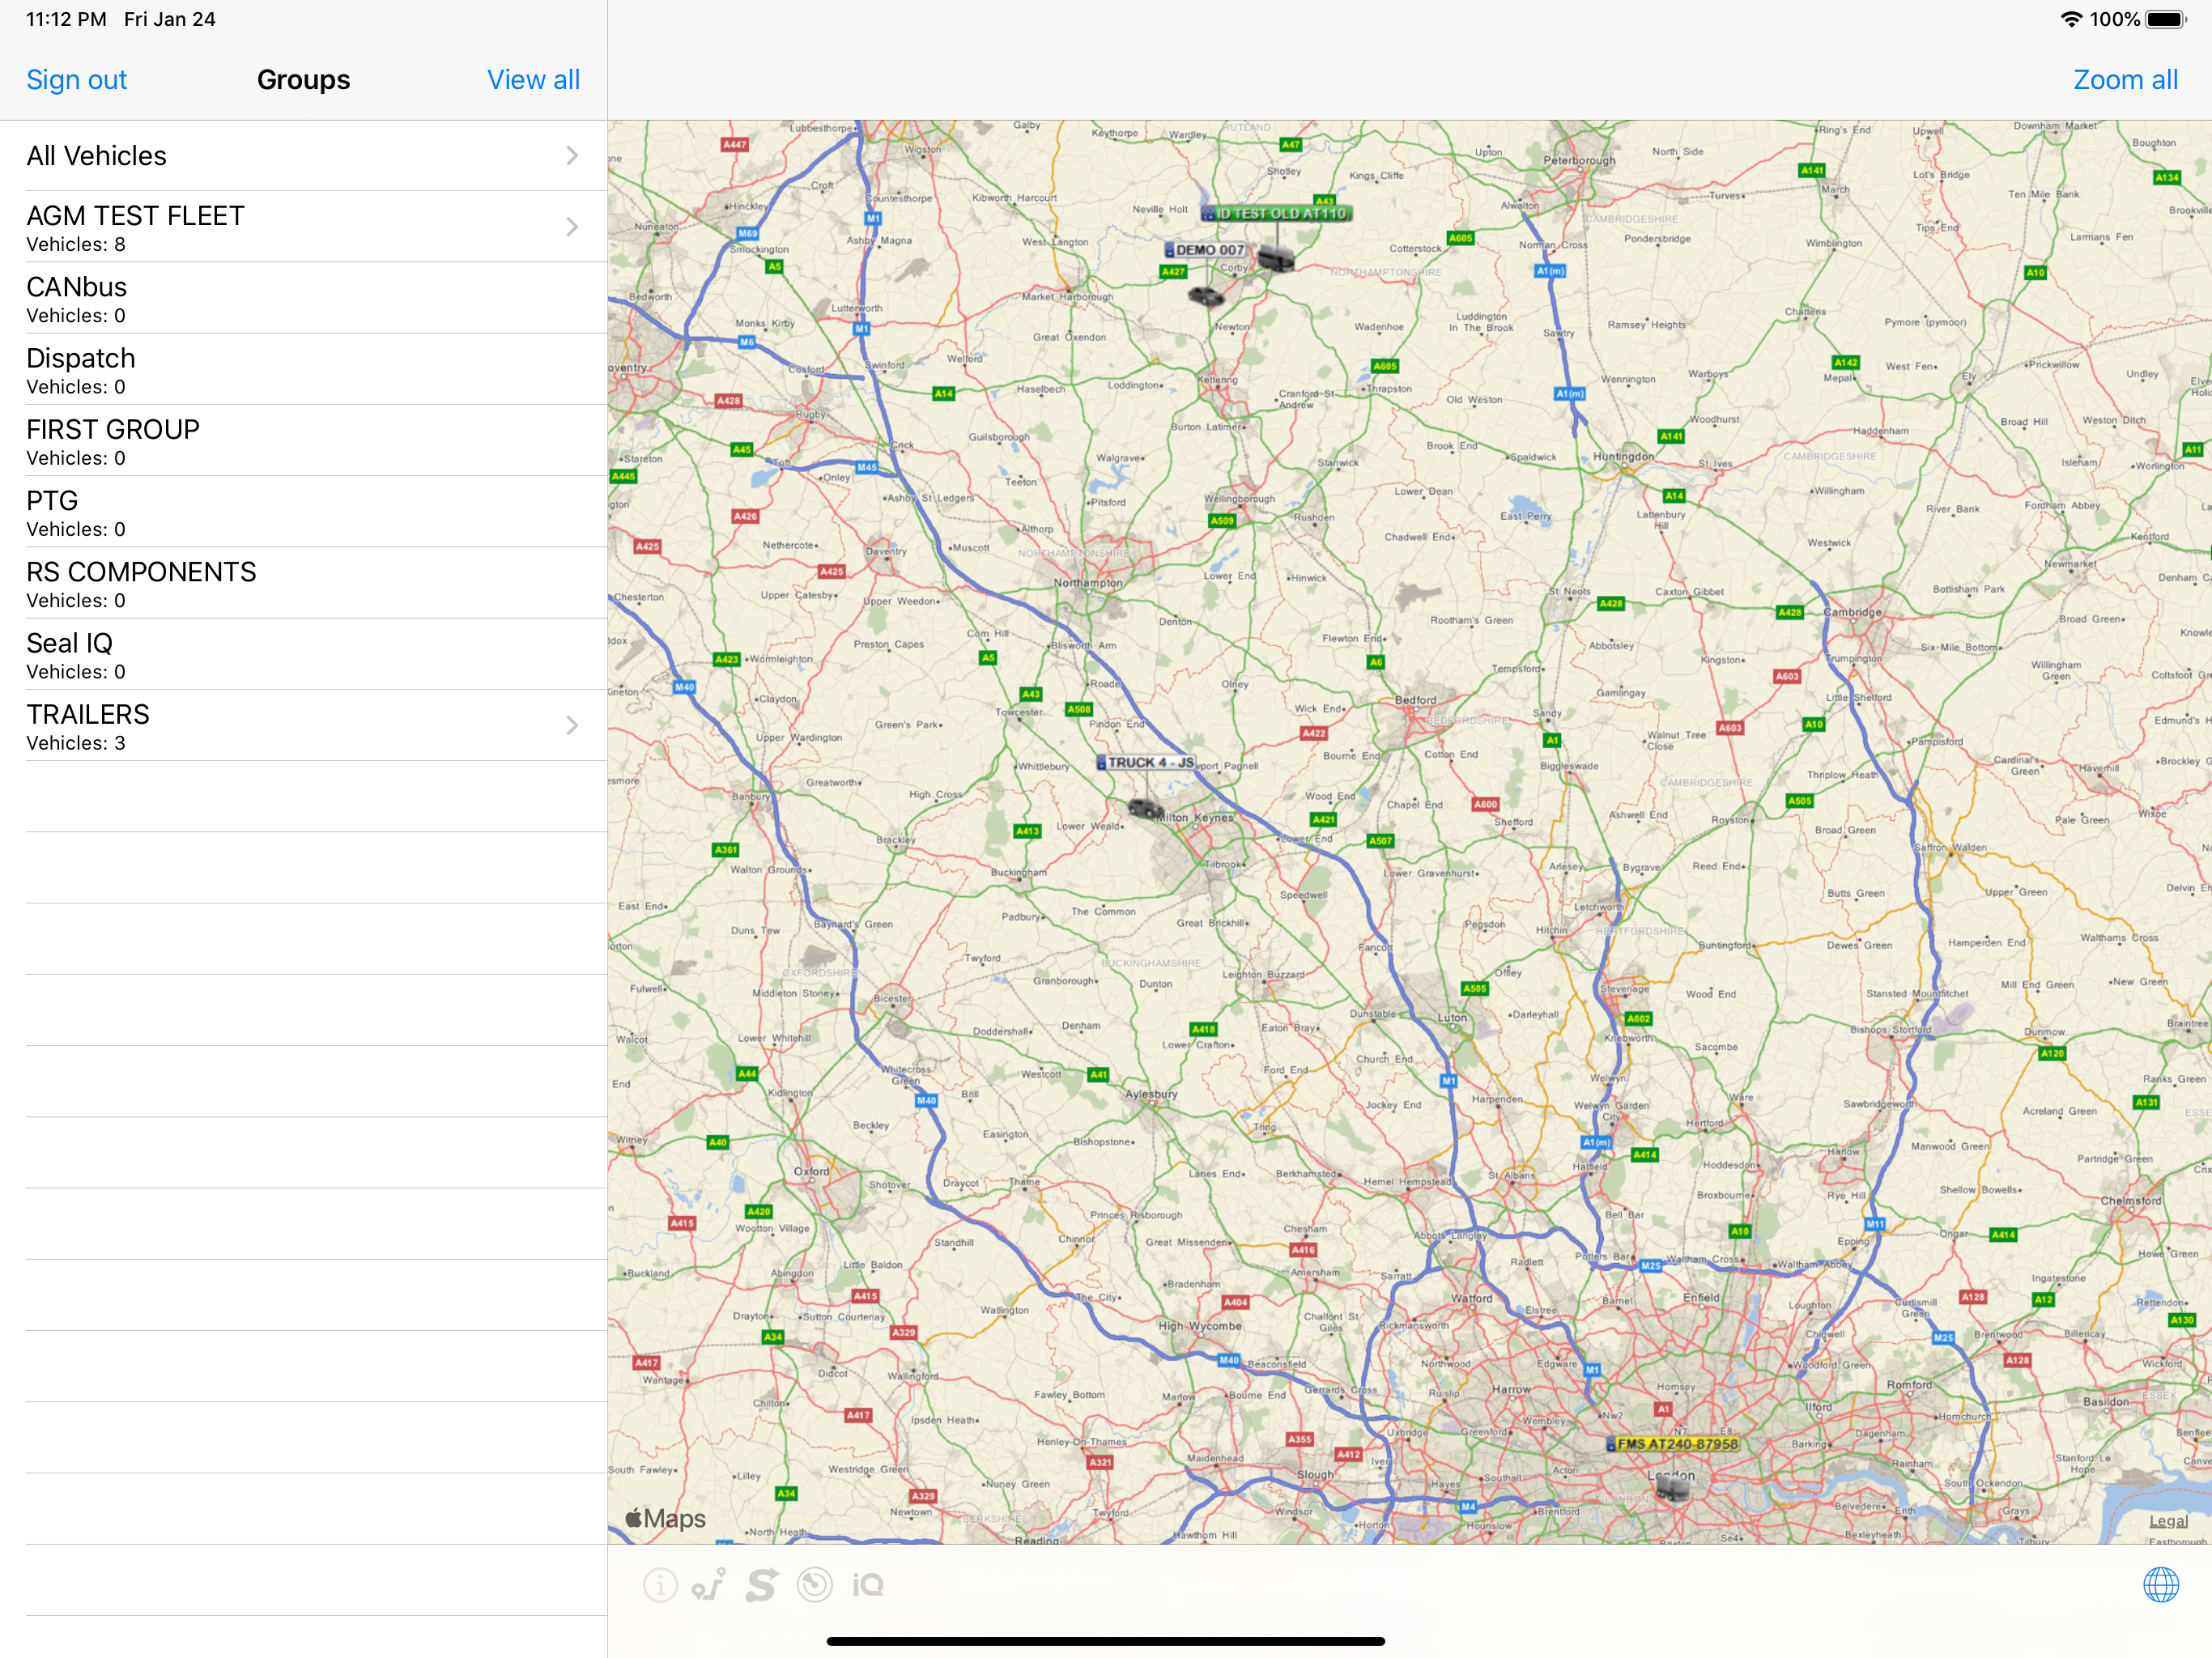Select the CANbus group row
2212x1658 pixels.
pyautogui.click(x=303, y=298)
